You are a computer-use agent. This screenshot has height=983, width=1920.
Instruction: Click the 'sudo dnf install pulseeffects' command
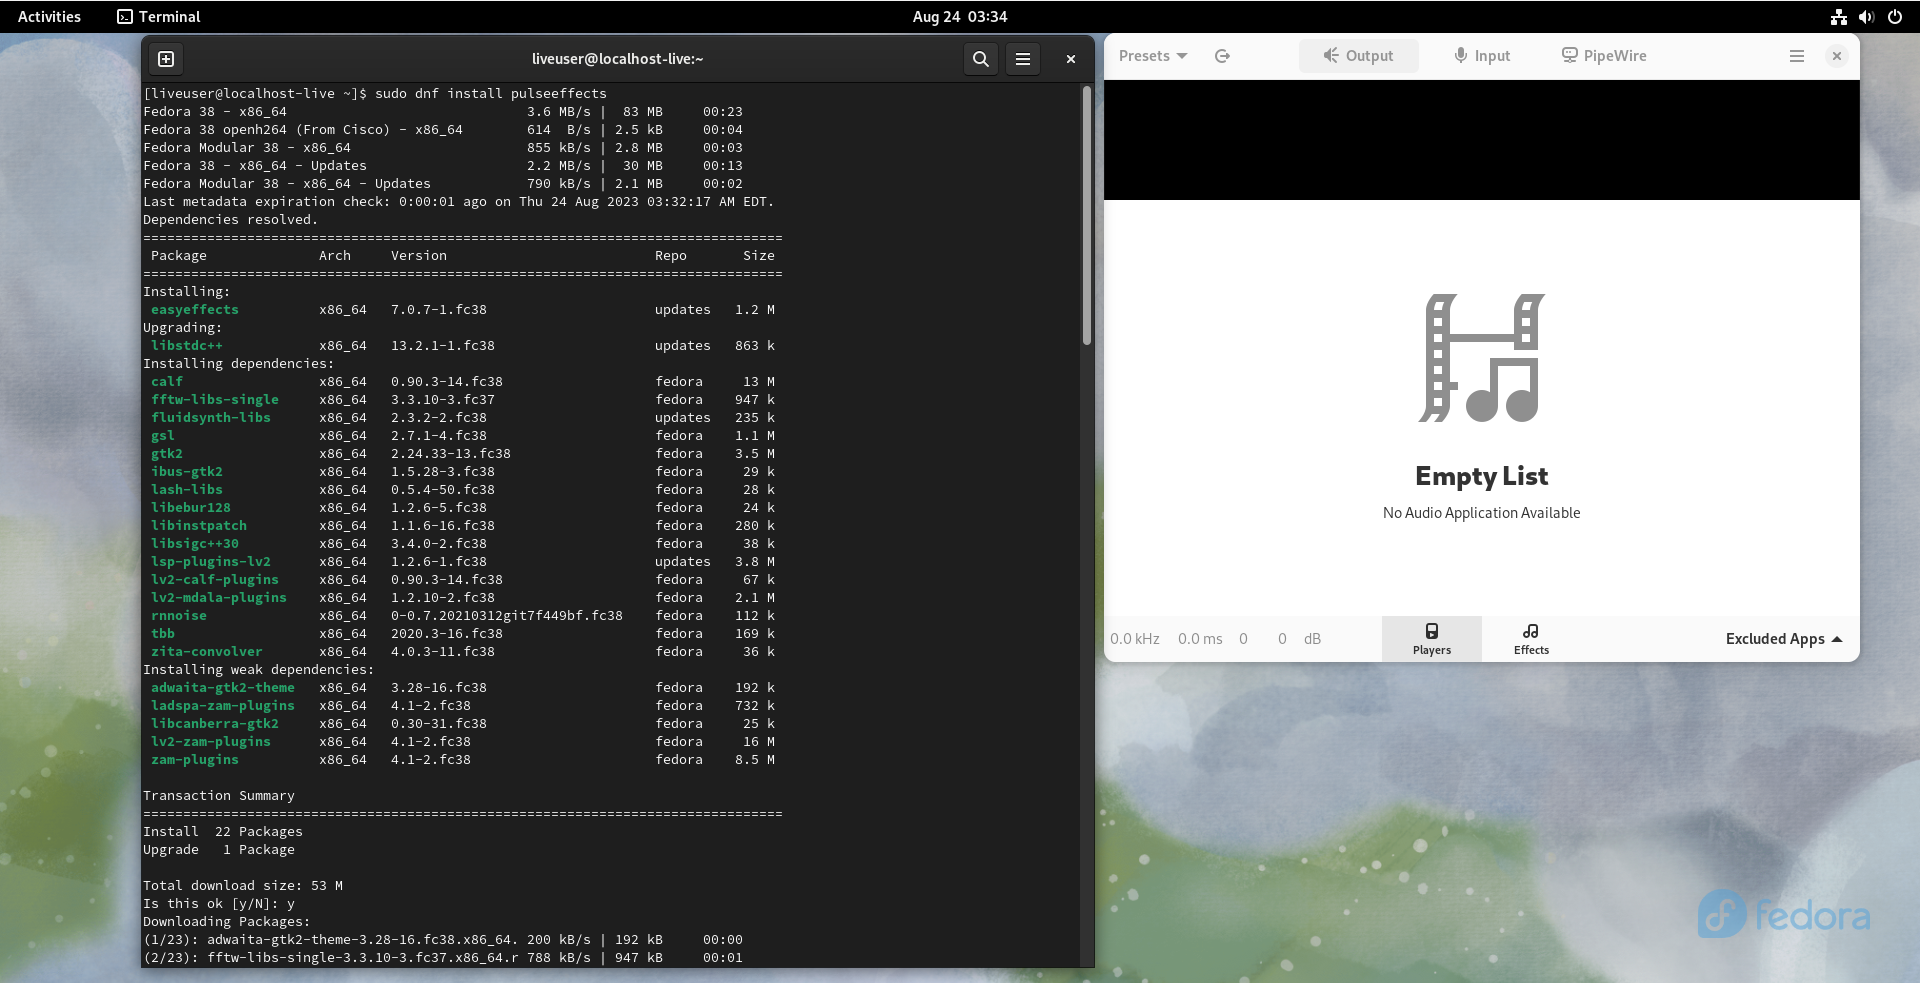[491, 94]
